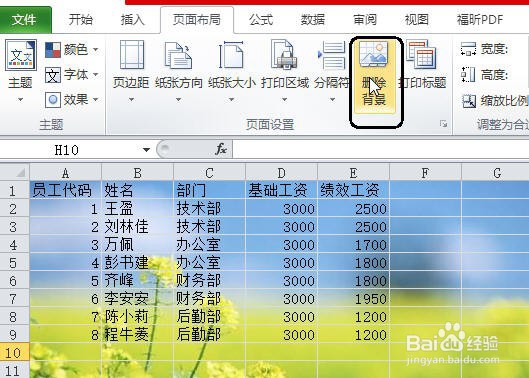Select cell containing 李安安

(x=137, y=299)
